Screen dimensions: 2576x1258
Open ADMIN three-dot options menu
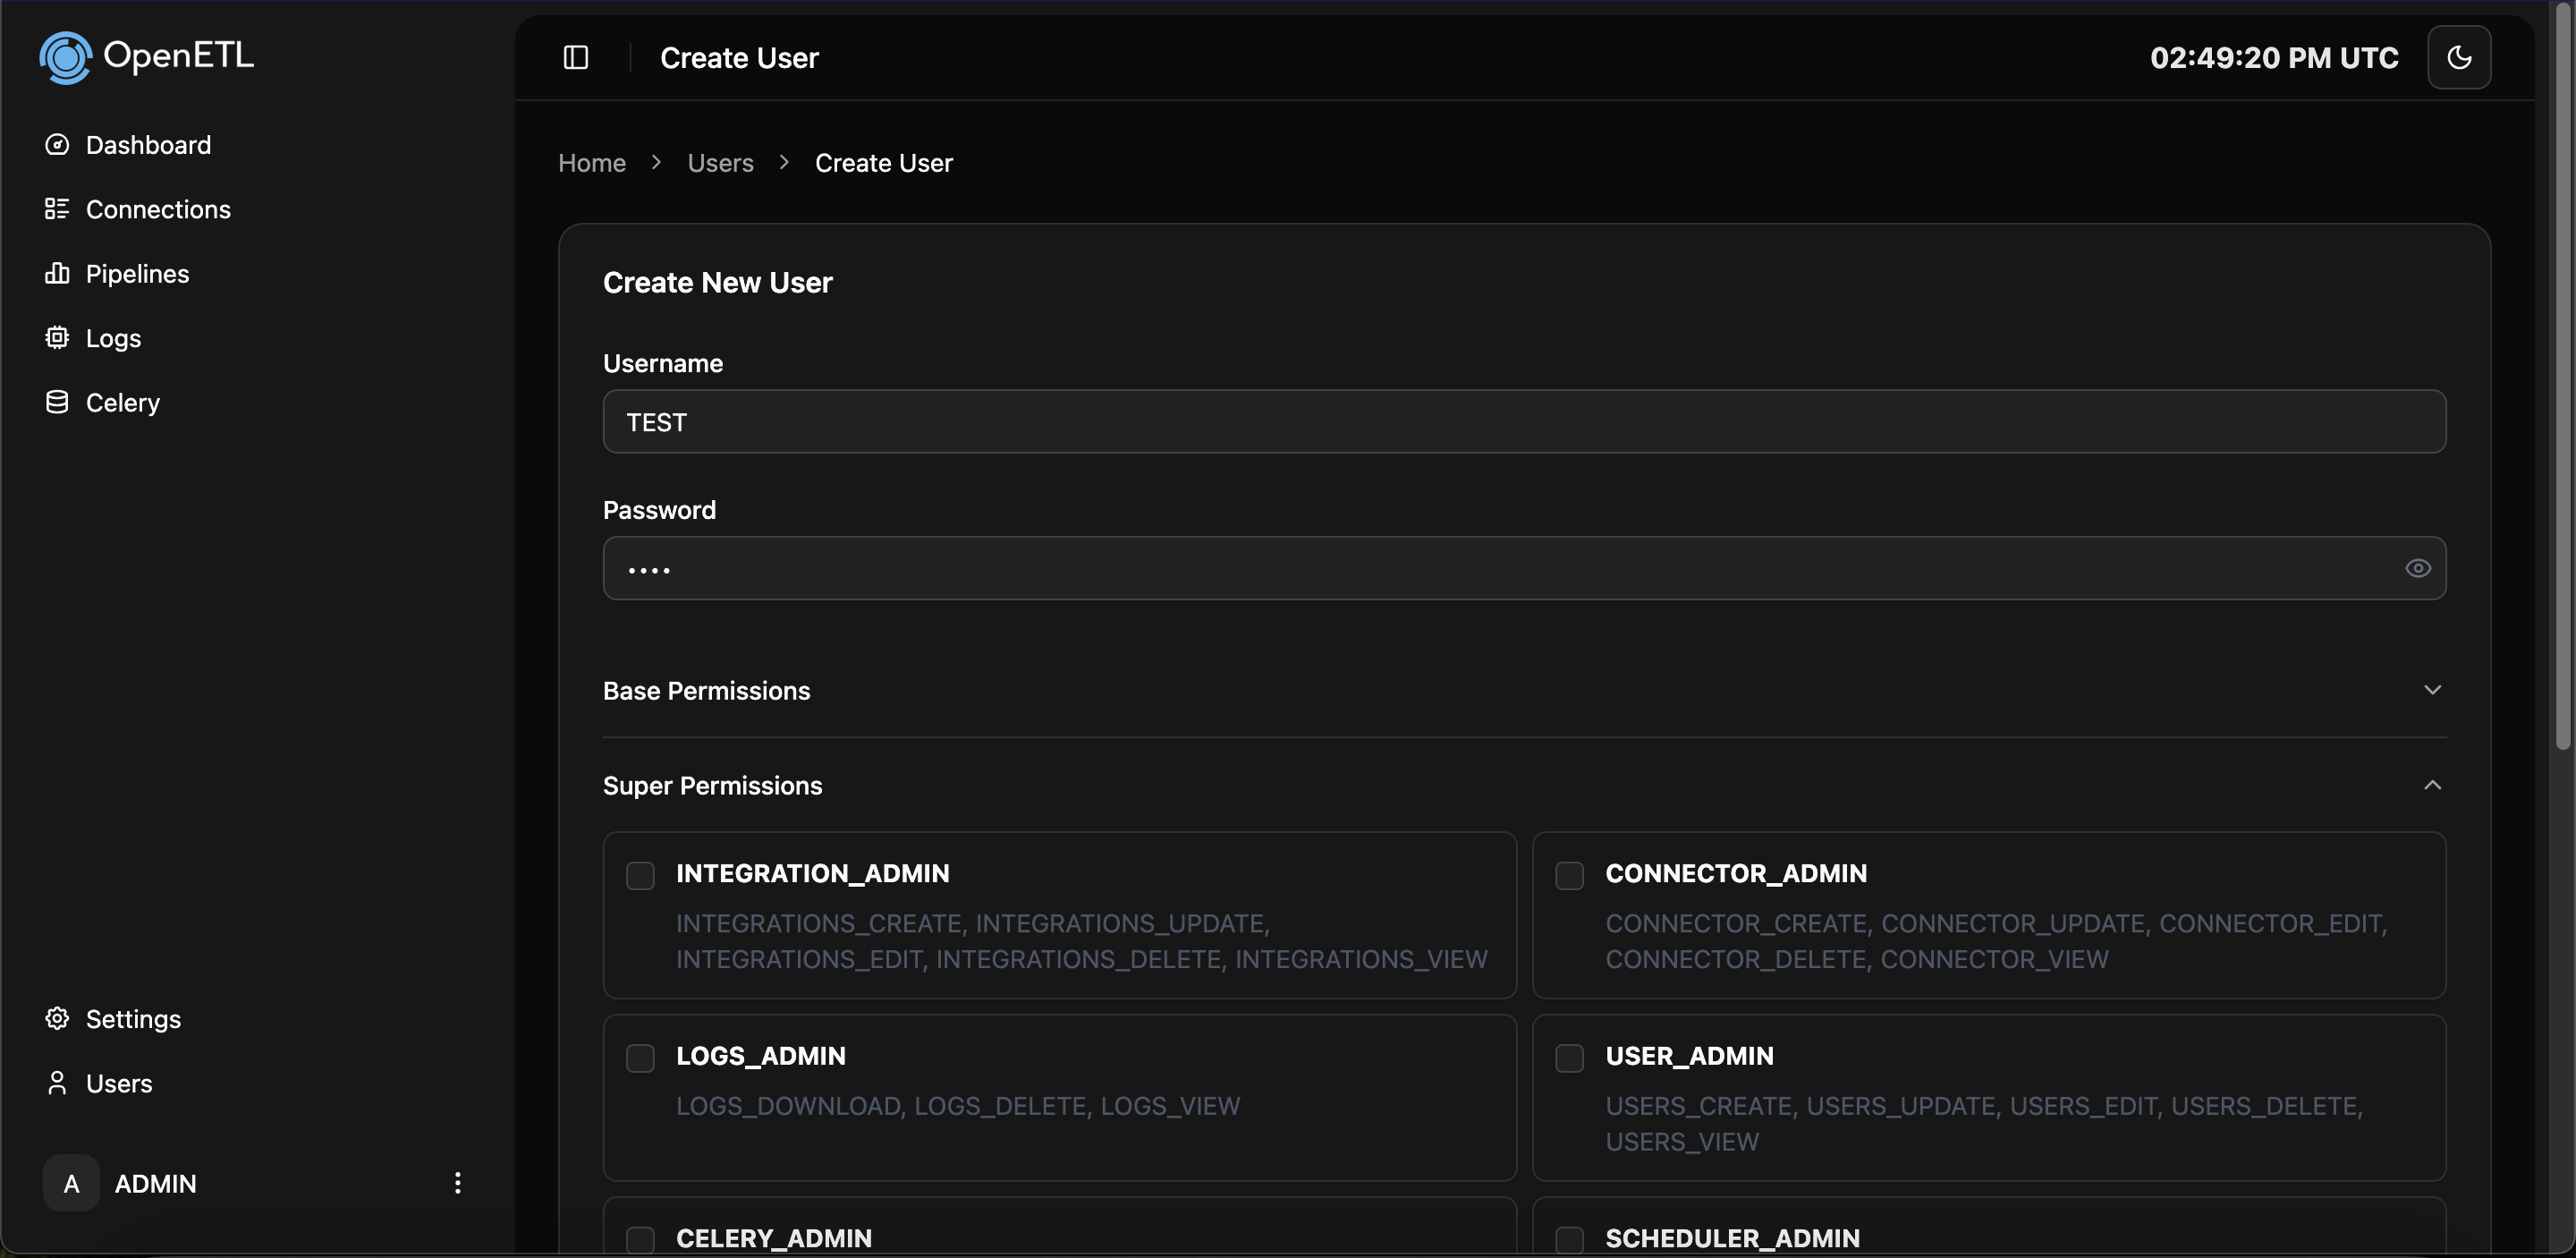[457, 1183]
